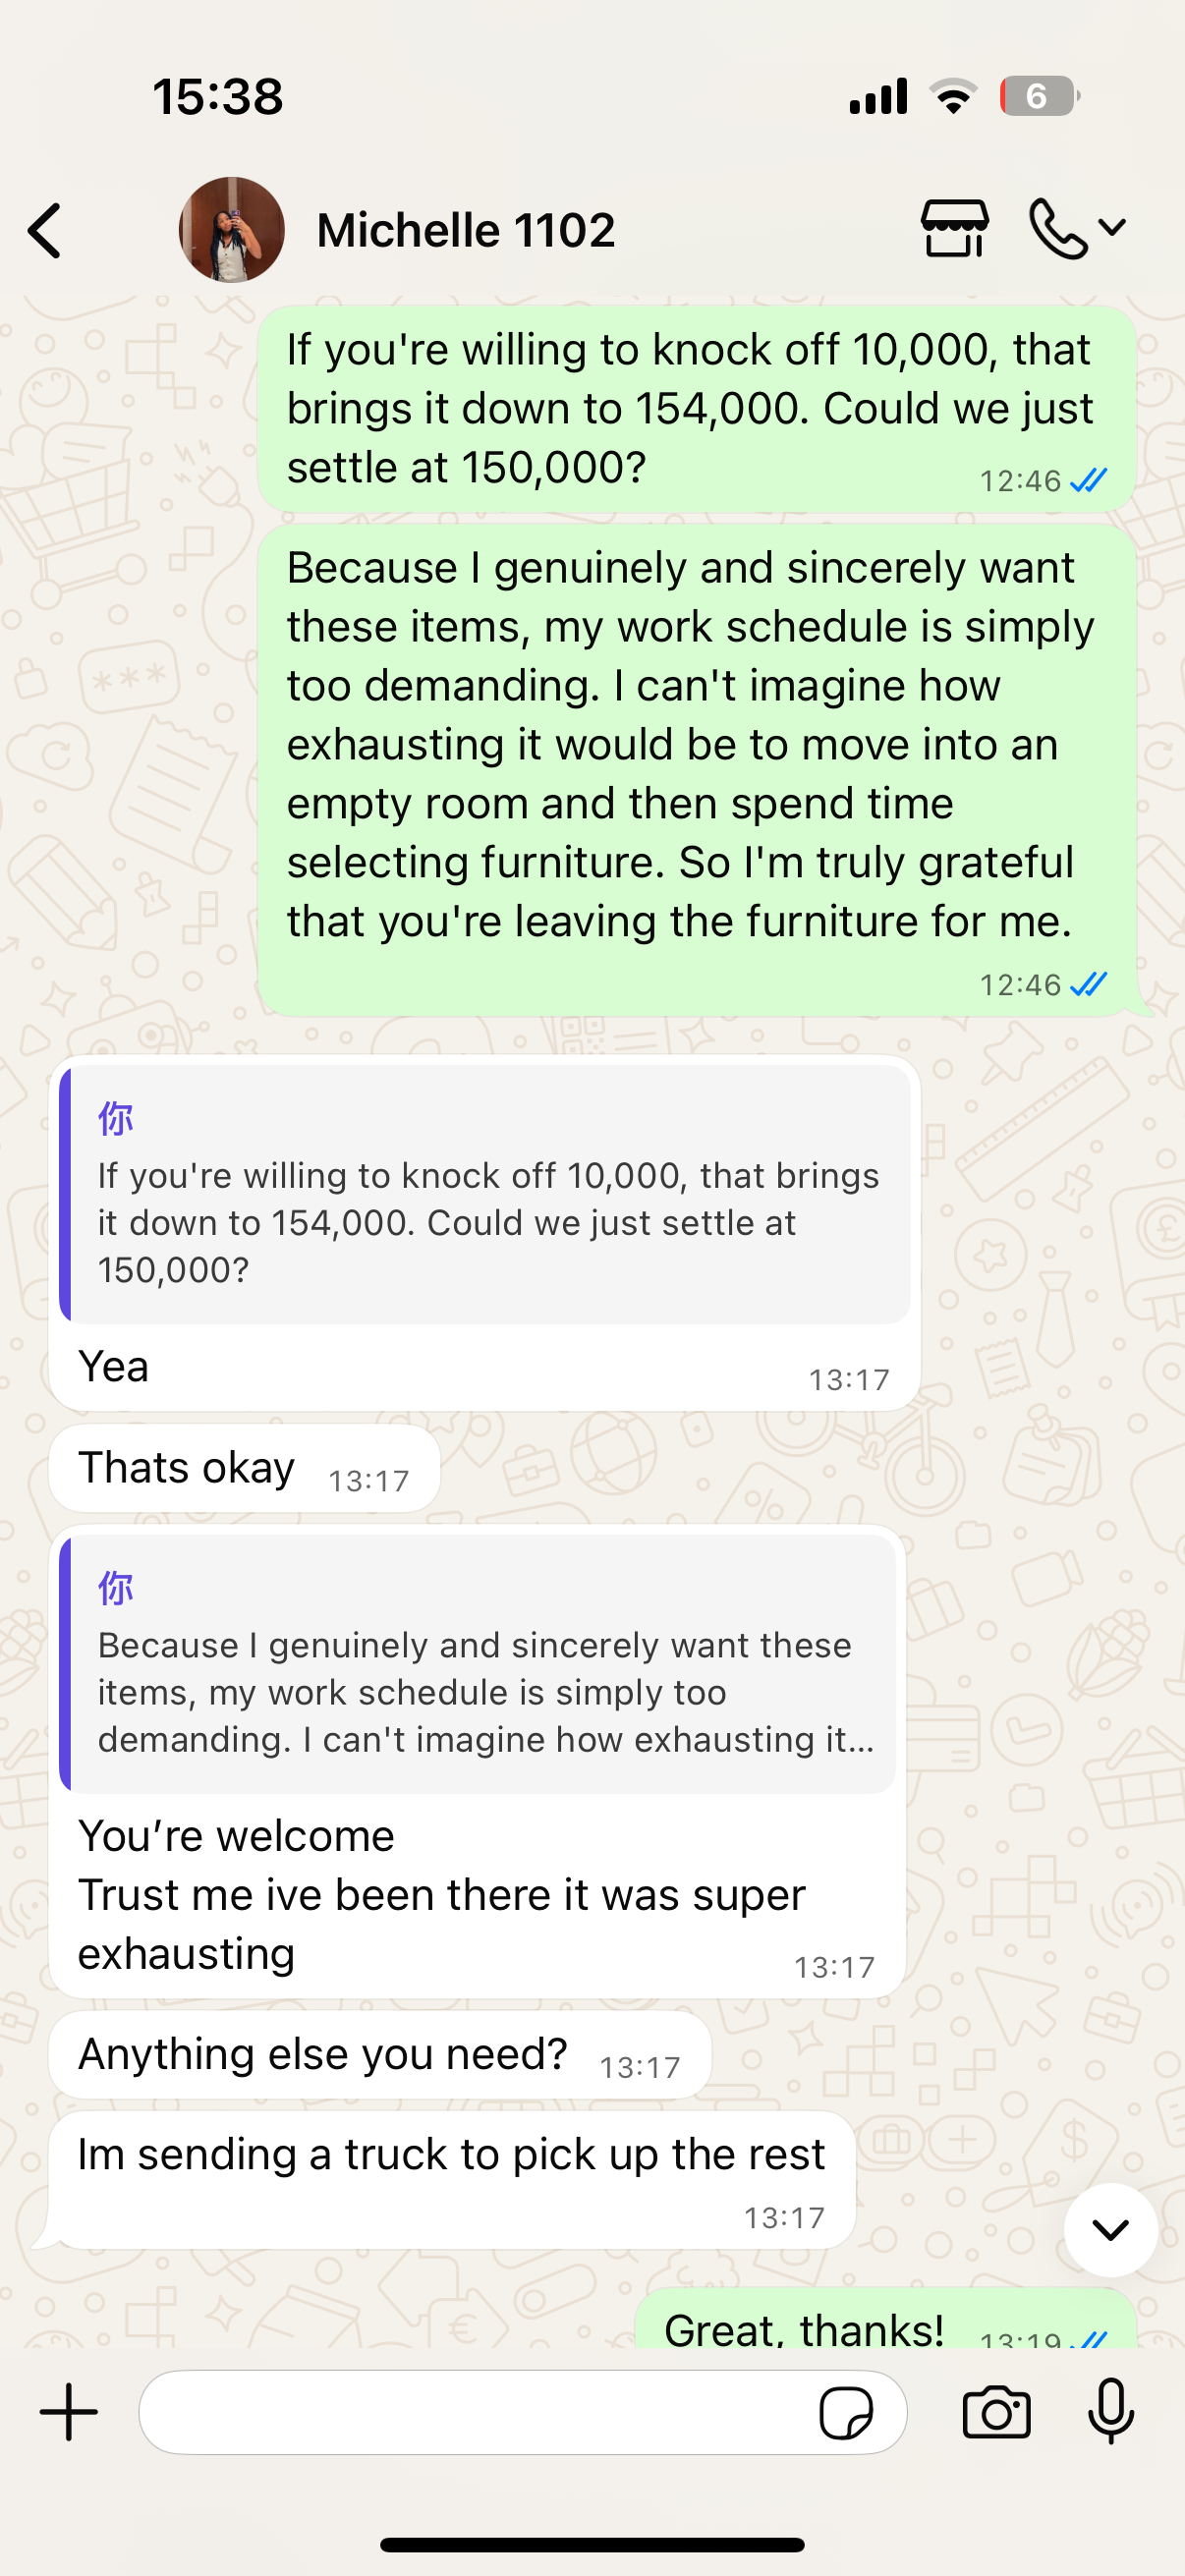Expand the call options chevron

pyautogui.click(x=1112, y=228)
